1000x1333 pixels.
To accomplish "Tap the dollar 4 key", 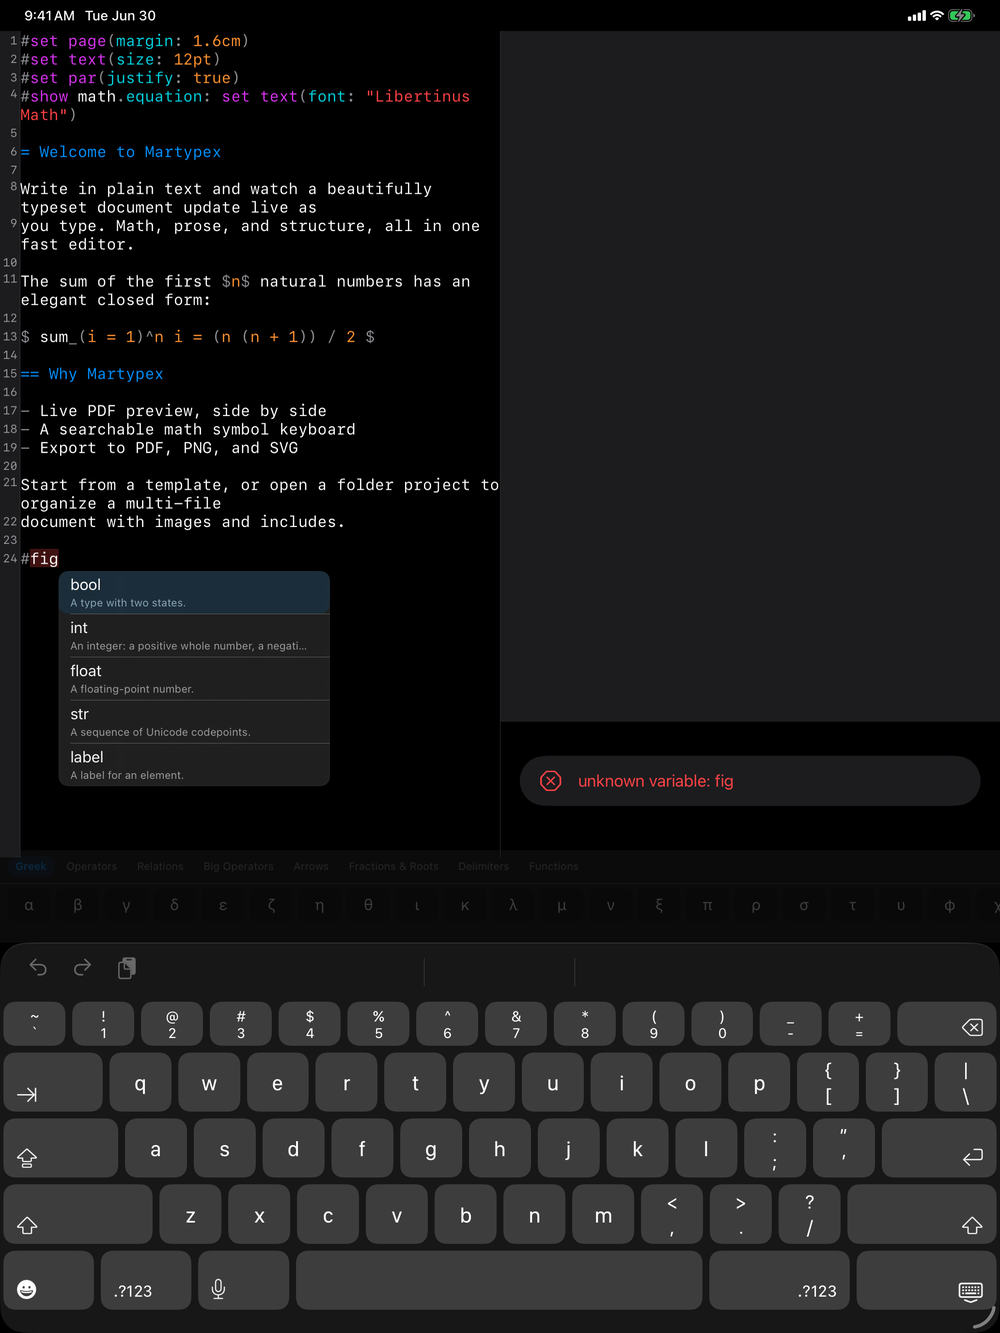I will 310,1025.
